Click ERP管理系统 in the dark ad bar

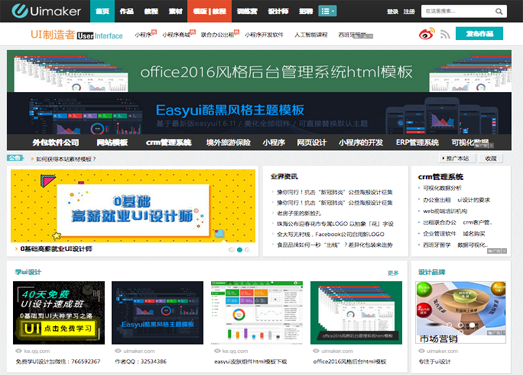coord(417,142)
